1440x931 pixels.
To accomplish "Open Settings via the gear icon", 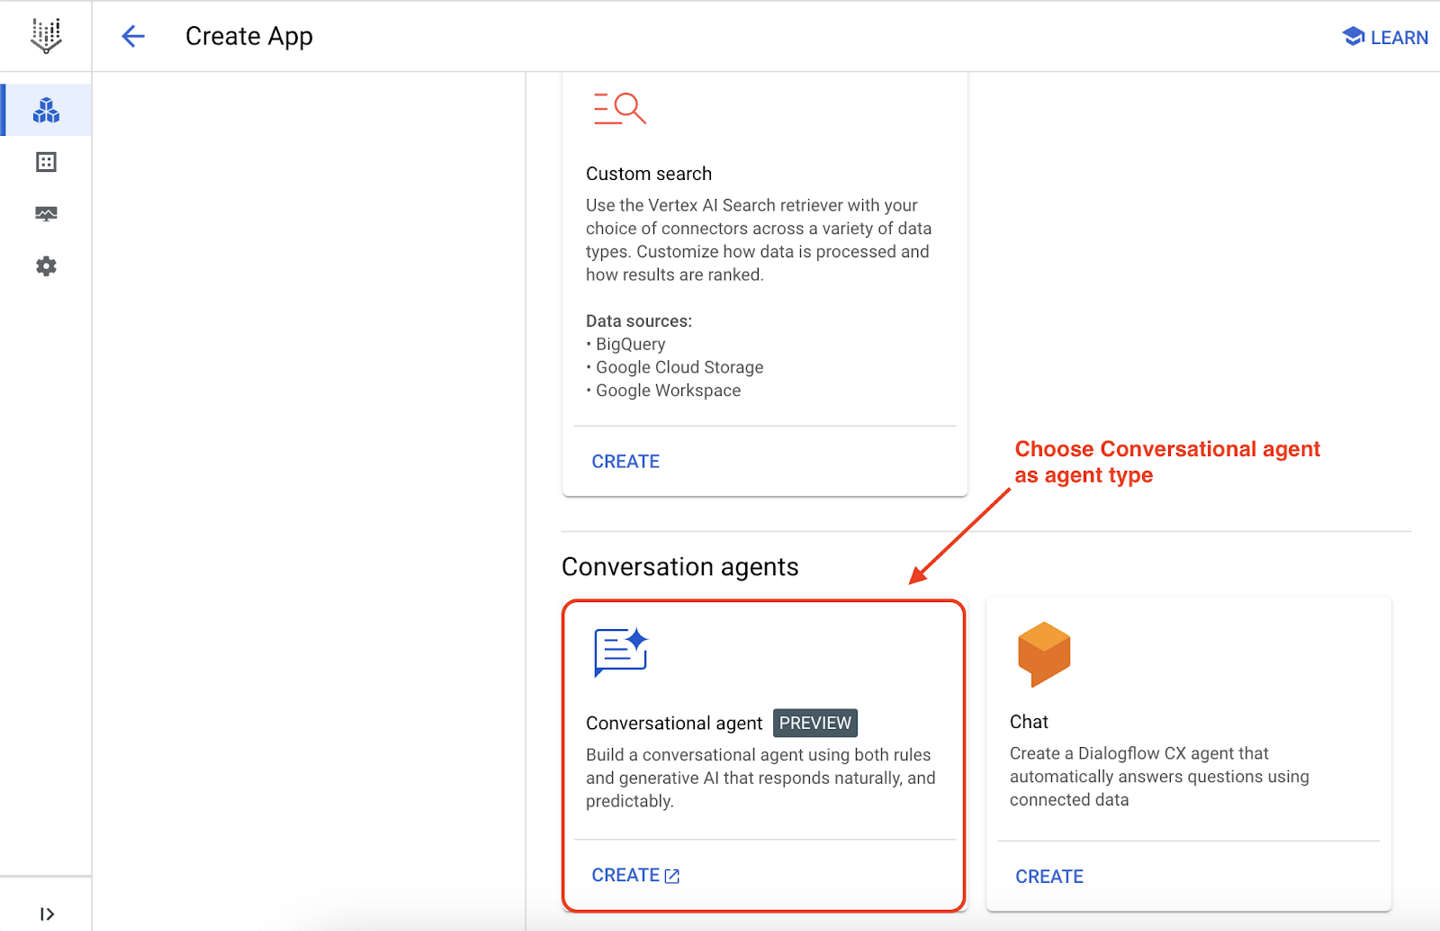I will click(46, 266).
